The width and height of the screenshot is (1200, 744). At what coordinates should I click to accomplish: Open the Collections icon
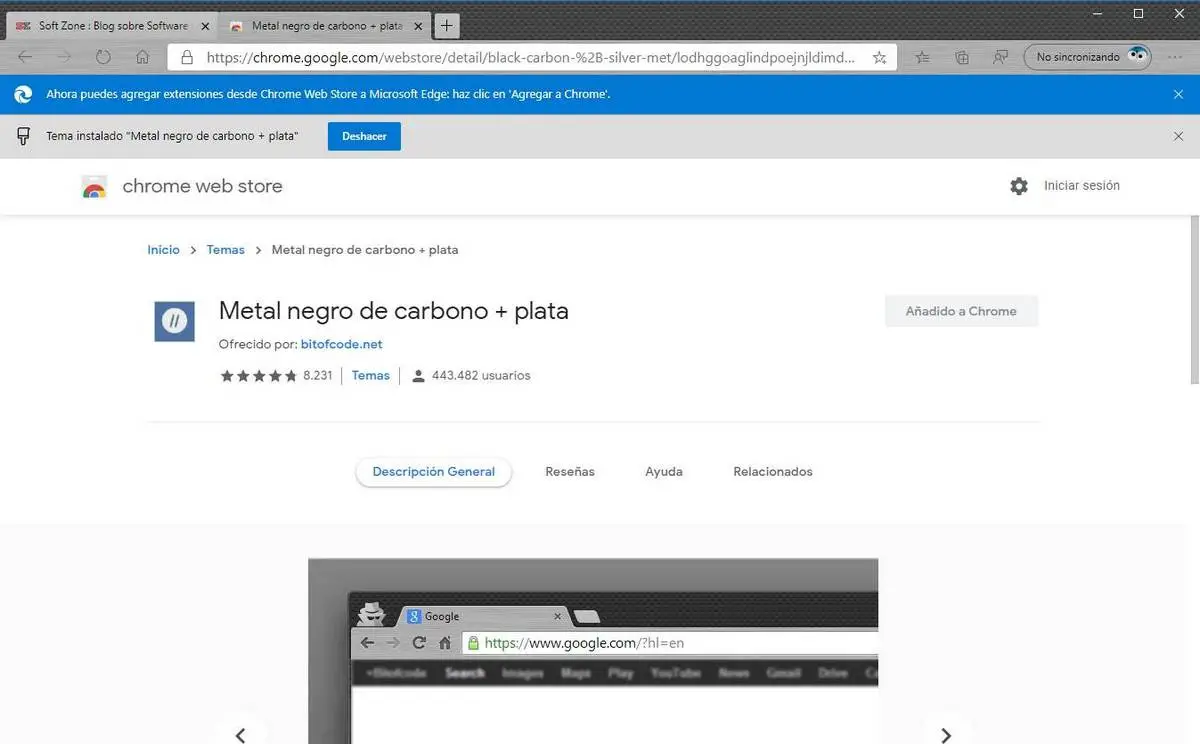(x=962, y=58)
